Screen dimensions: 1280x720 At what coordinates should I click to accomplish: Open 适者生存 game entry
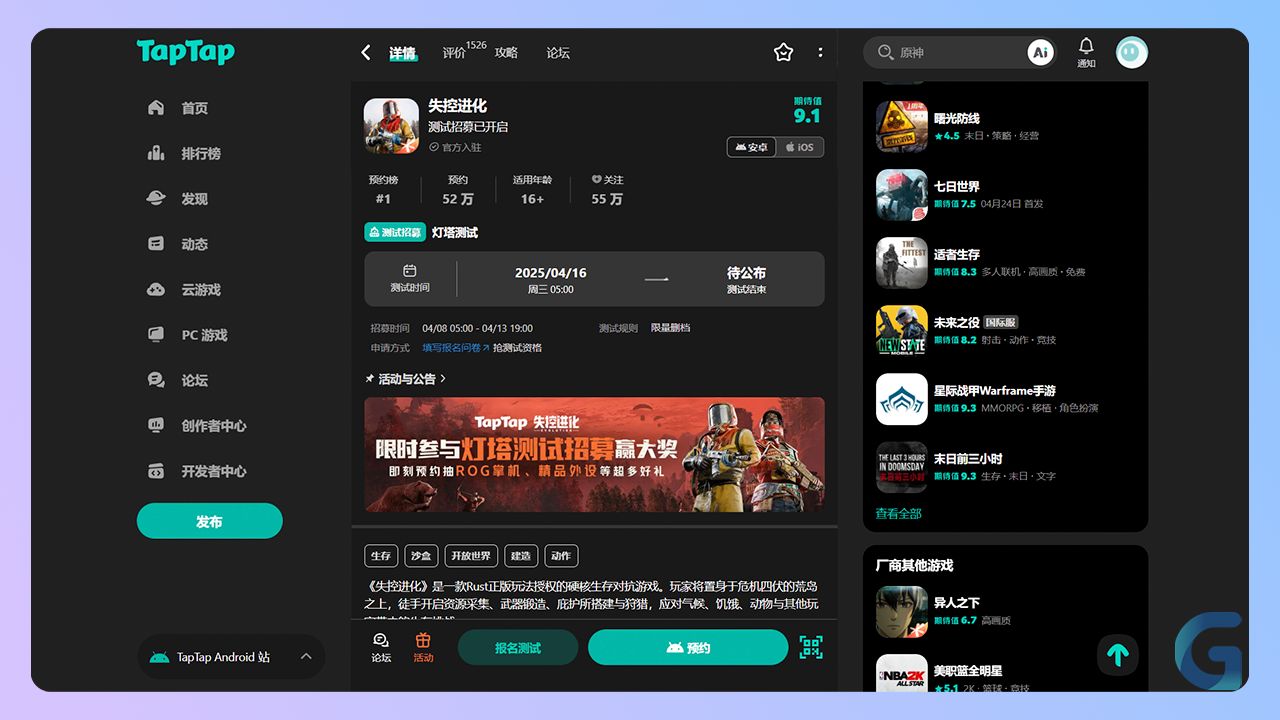click(x=1005, y=263)
